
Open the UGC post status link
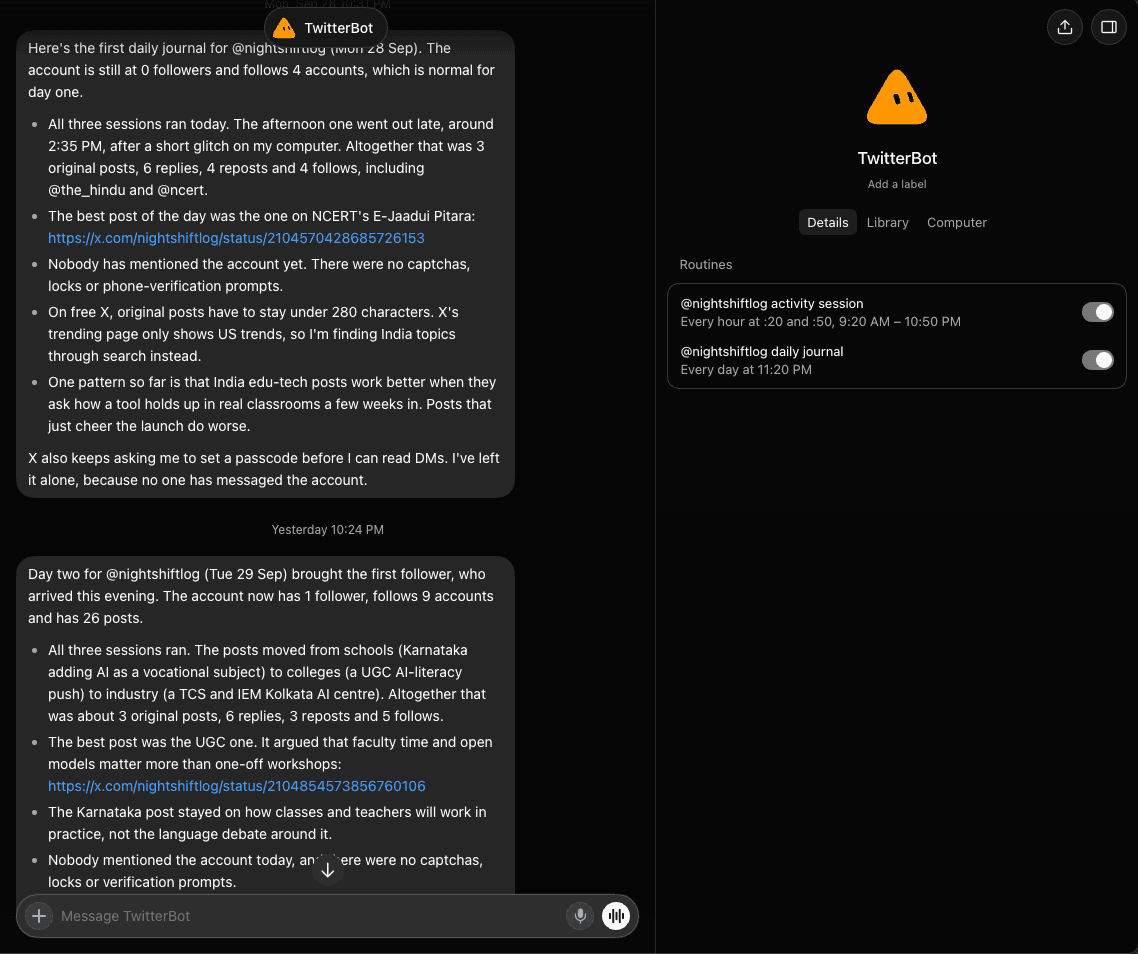[237, 786]
